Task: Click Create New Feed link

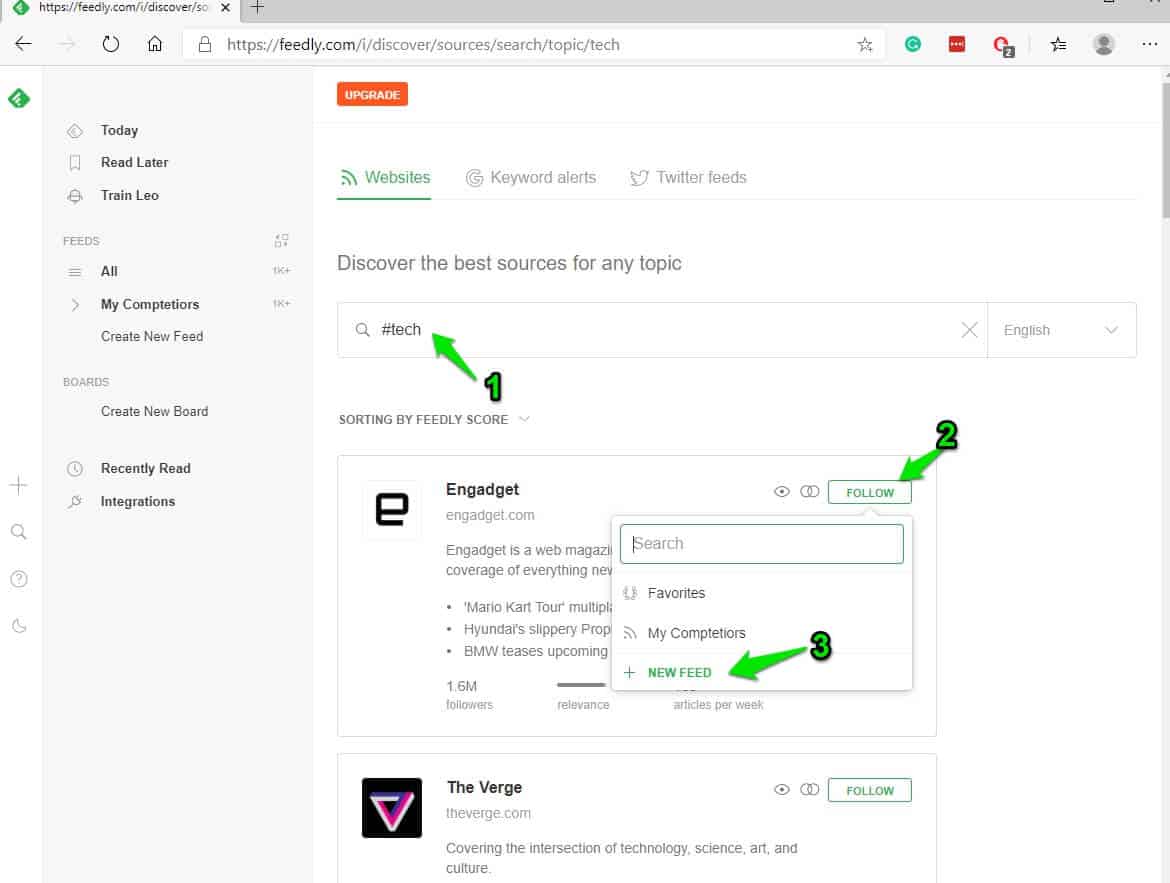Action: (x=152, y=337)
